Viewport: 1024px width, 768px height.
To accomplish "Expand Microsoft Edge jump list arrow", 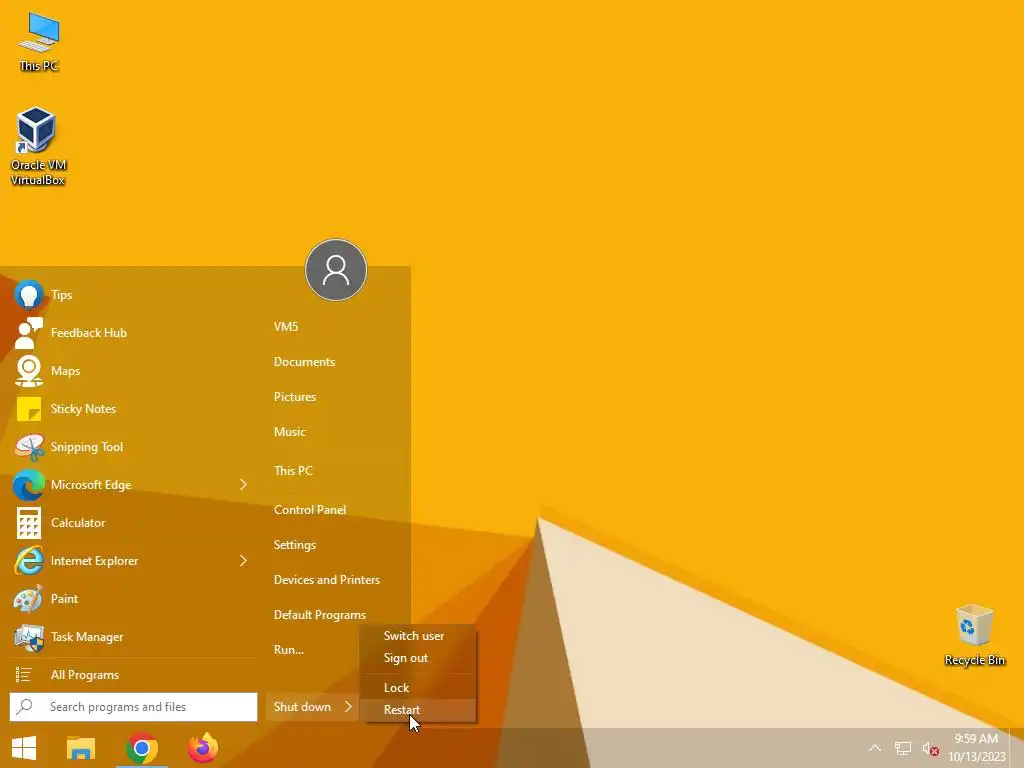I will click(243, 485).
